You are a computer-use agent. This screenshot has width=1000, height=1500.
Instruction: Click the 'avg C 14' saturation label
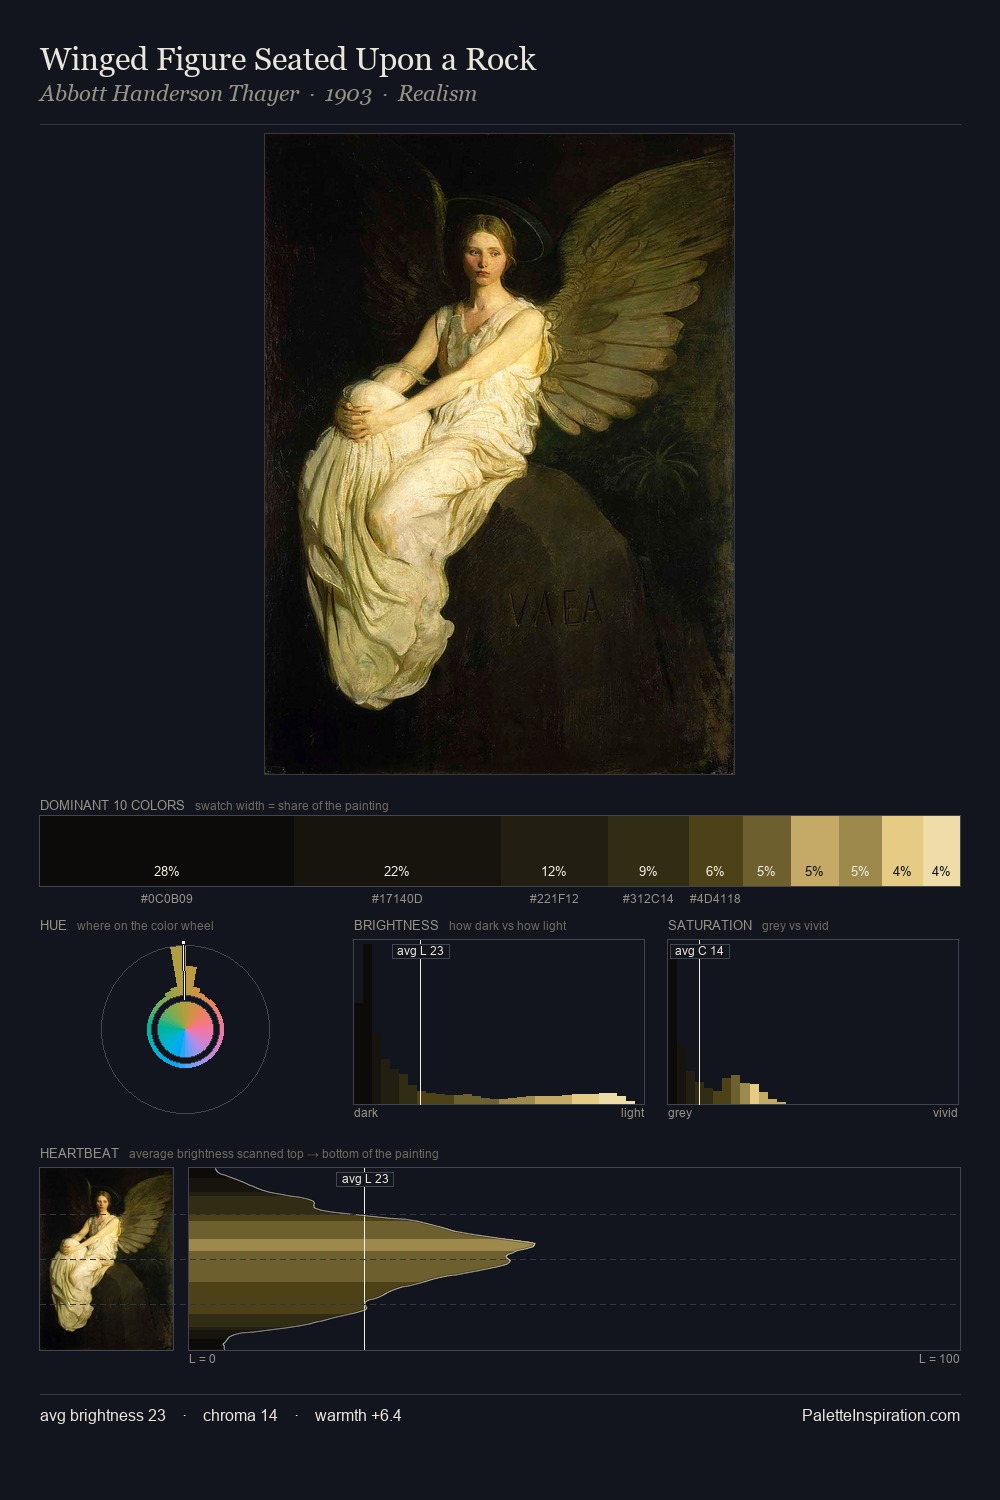pos(699,951)
